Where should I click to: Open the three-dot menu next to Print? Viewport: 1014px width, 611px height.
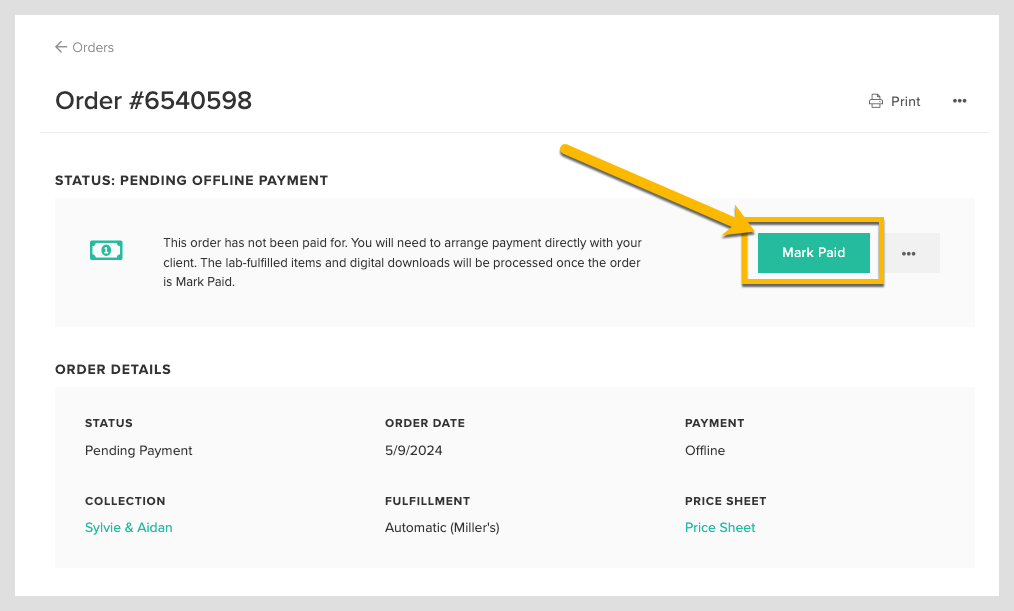959,101
